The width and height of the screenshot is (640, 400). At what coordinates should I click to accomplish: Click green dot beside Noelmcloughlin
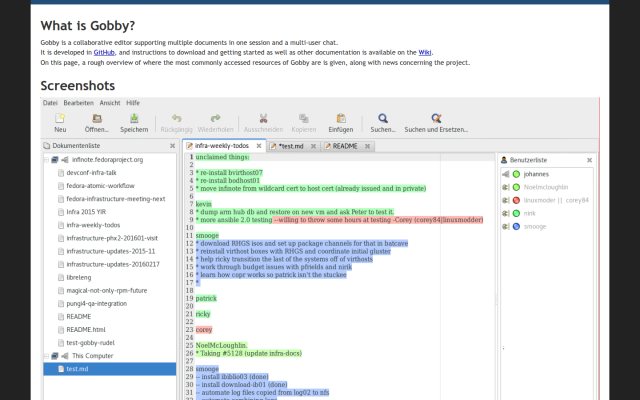(x=516, y=187)
